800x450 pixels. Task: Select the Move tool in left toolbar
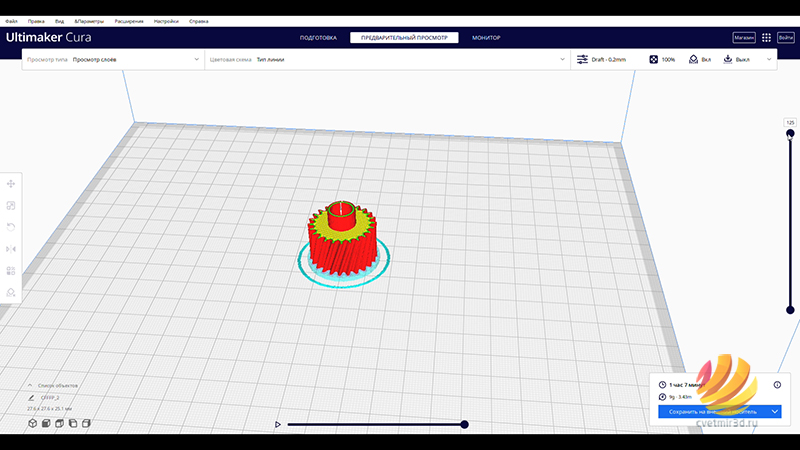tap(11, 184)
